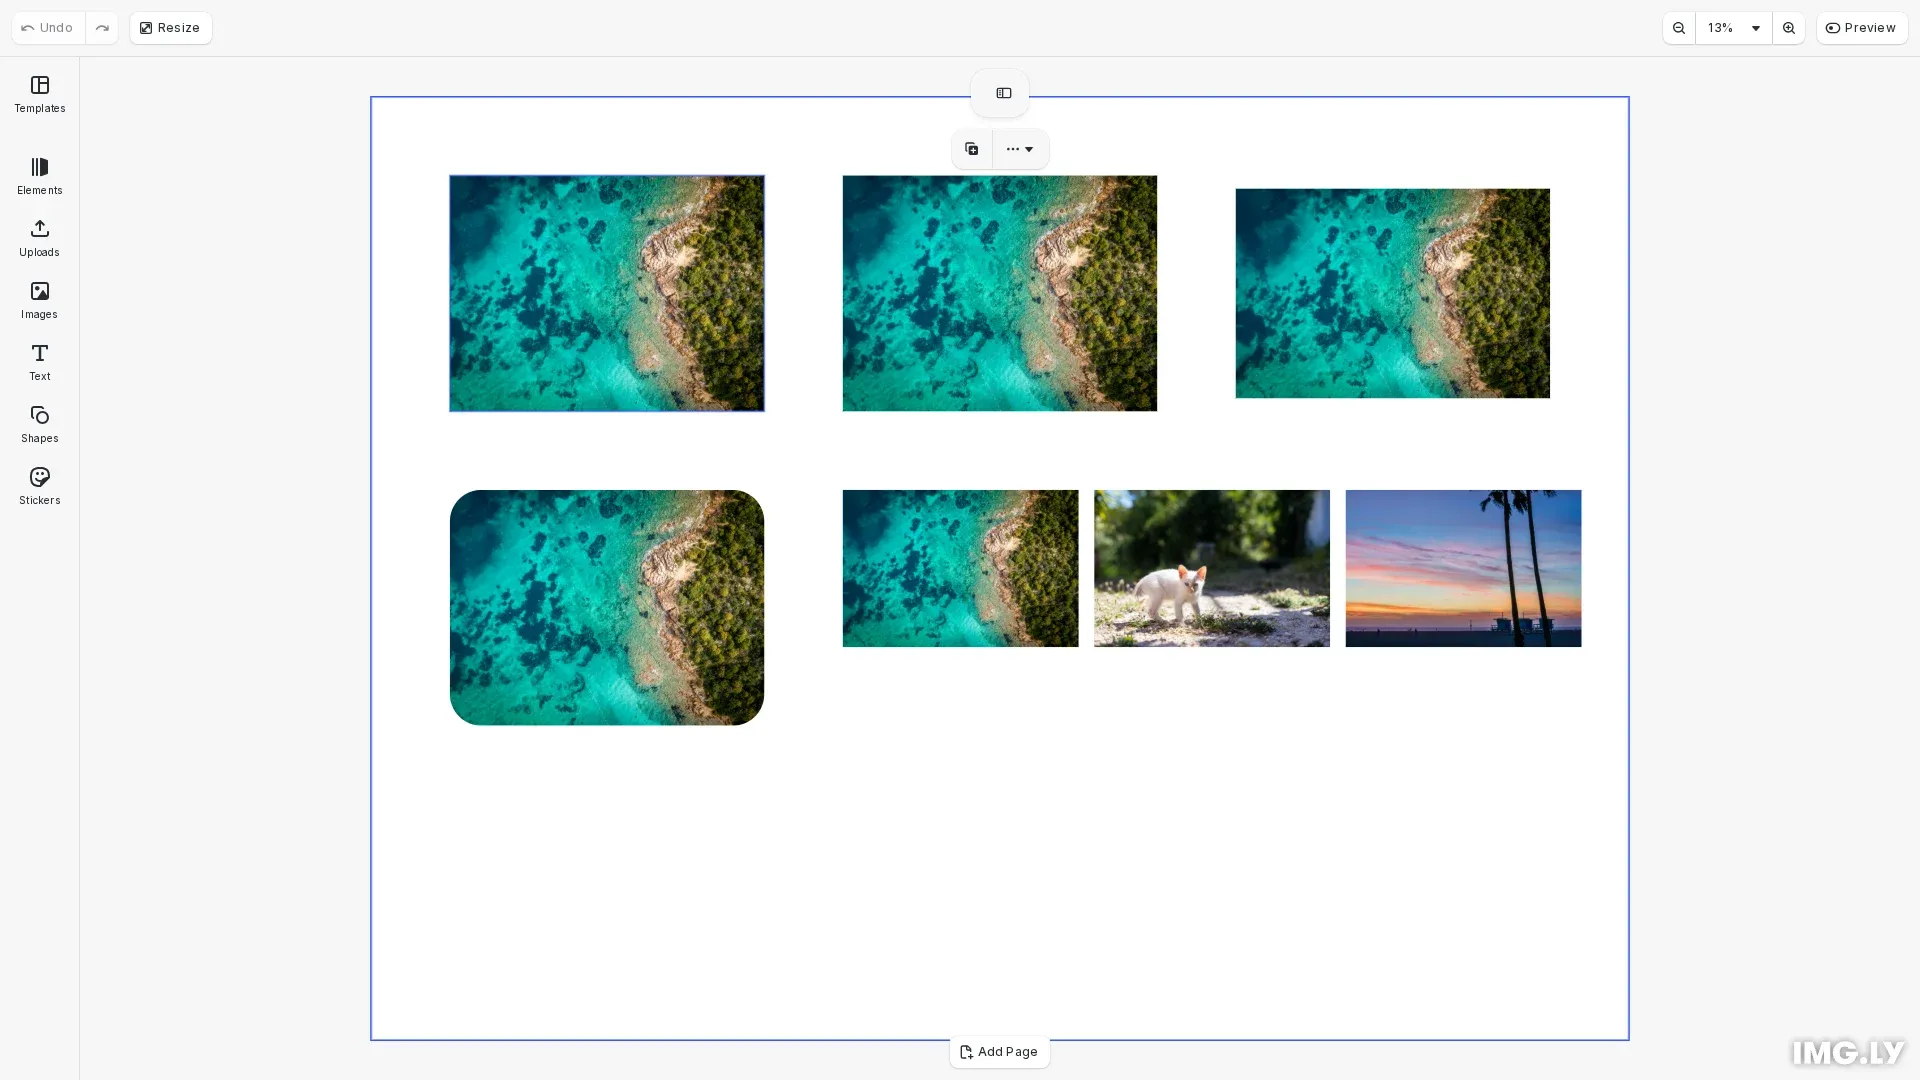The image size is (1920, 1080).
Task: Select the Elements library icon
Action: tap(39, 176)
